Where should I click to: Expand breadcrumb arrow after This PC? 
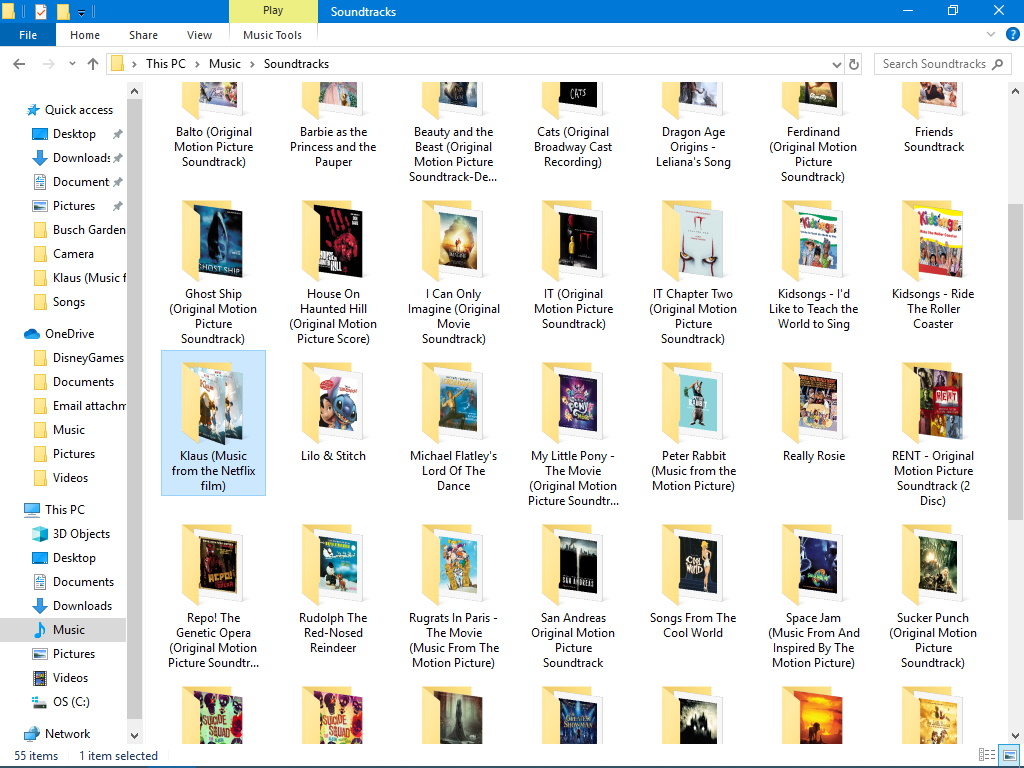197,64
